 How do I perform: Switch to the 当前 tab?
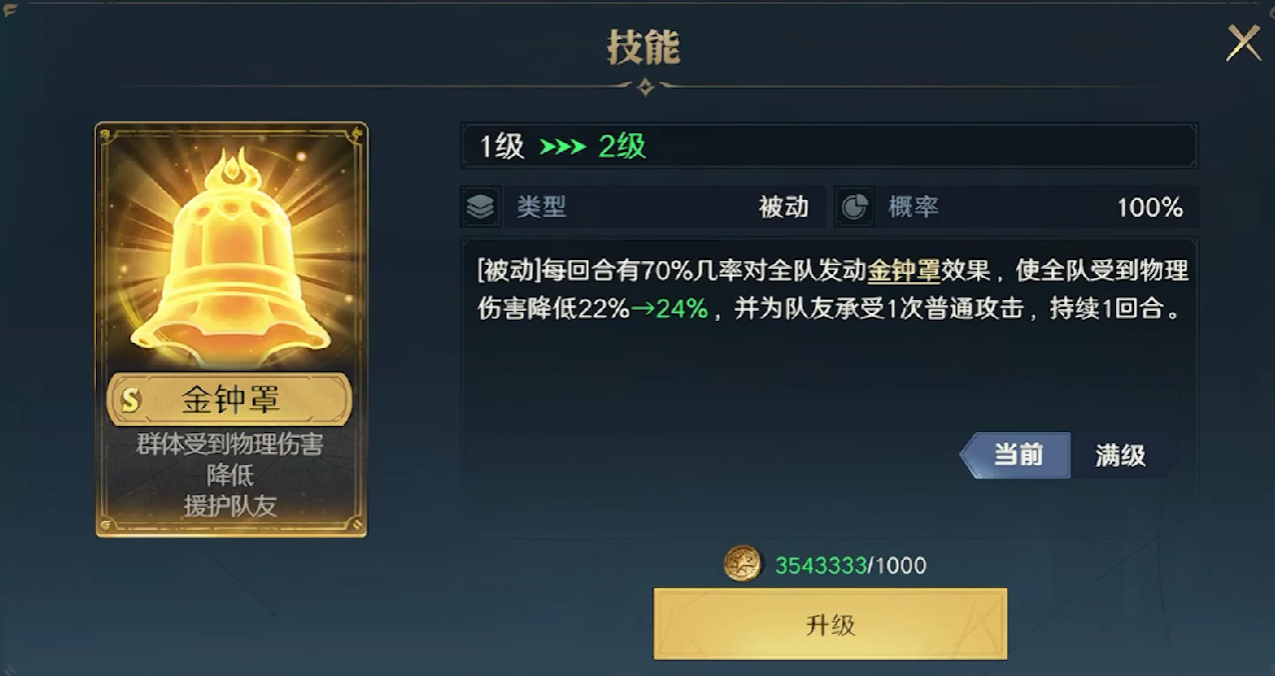pos(1016,456)
